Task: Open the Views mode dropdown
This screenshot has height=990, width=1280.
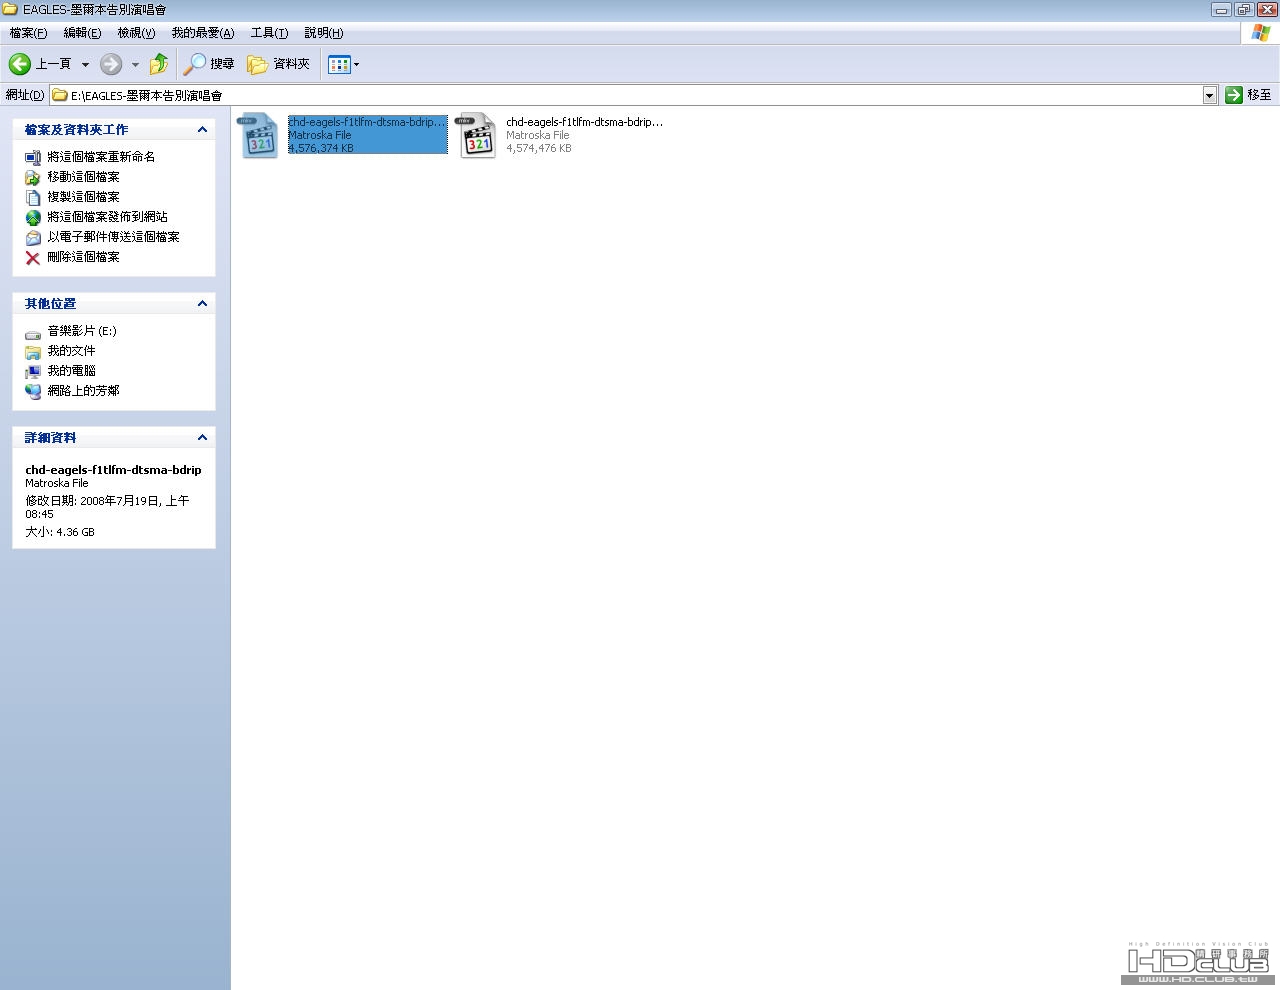Action: pyautogui.click(x=343, y=64)
